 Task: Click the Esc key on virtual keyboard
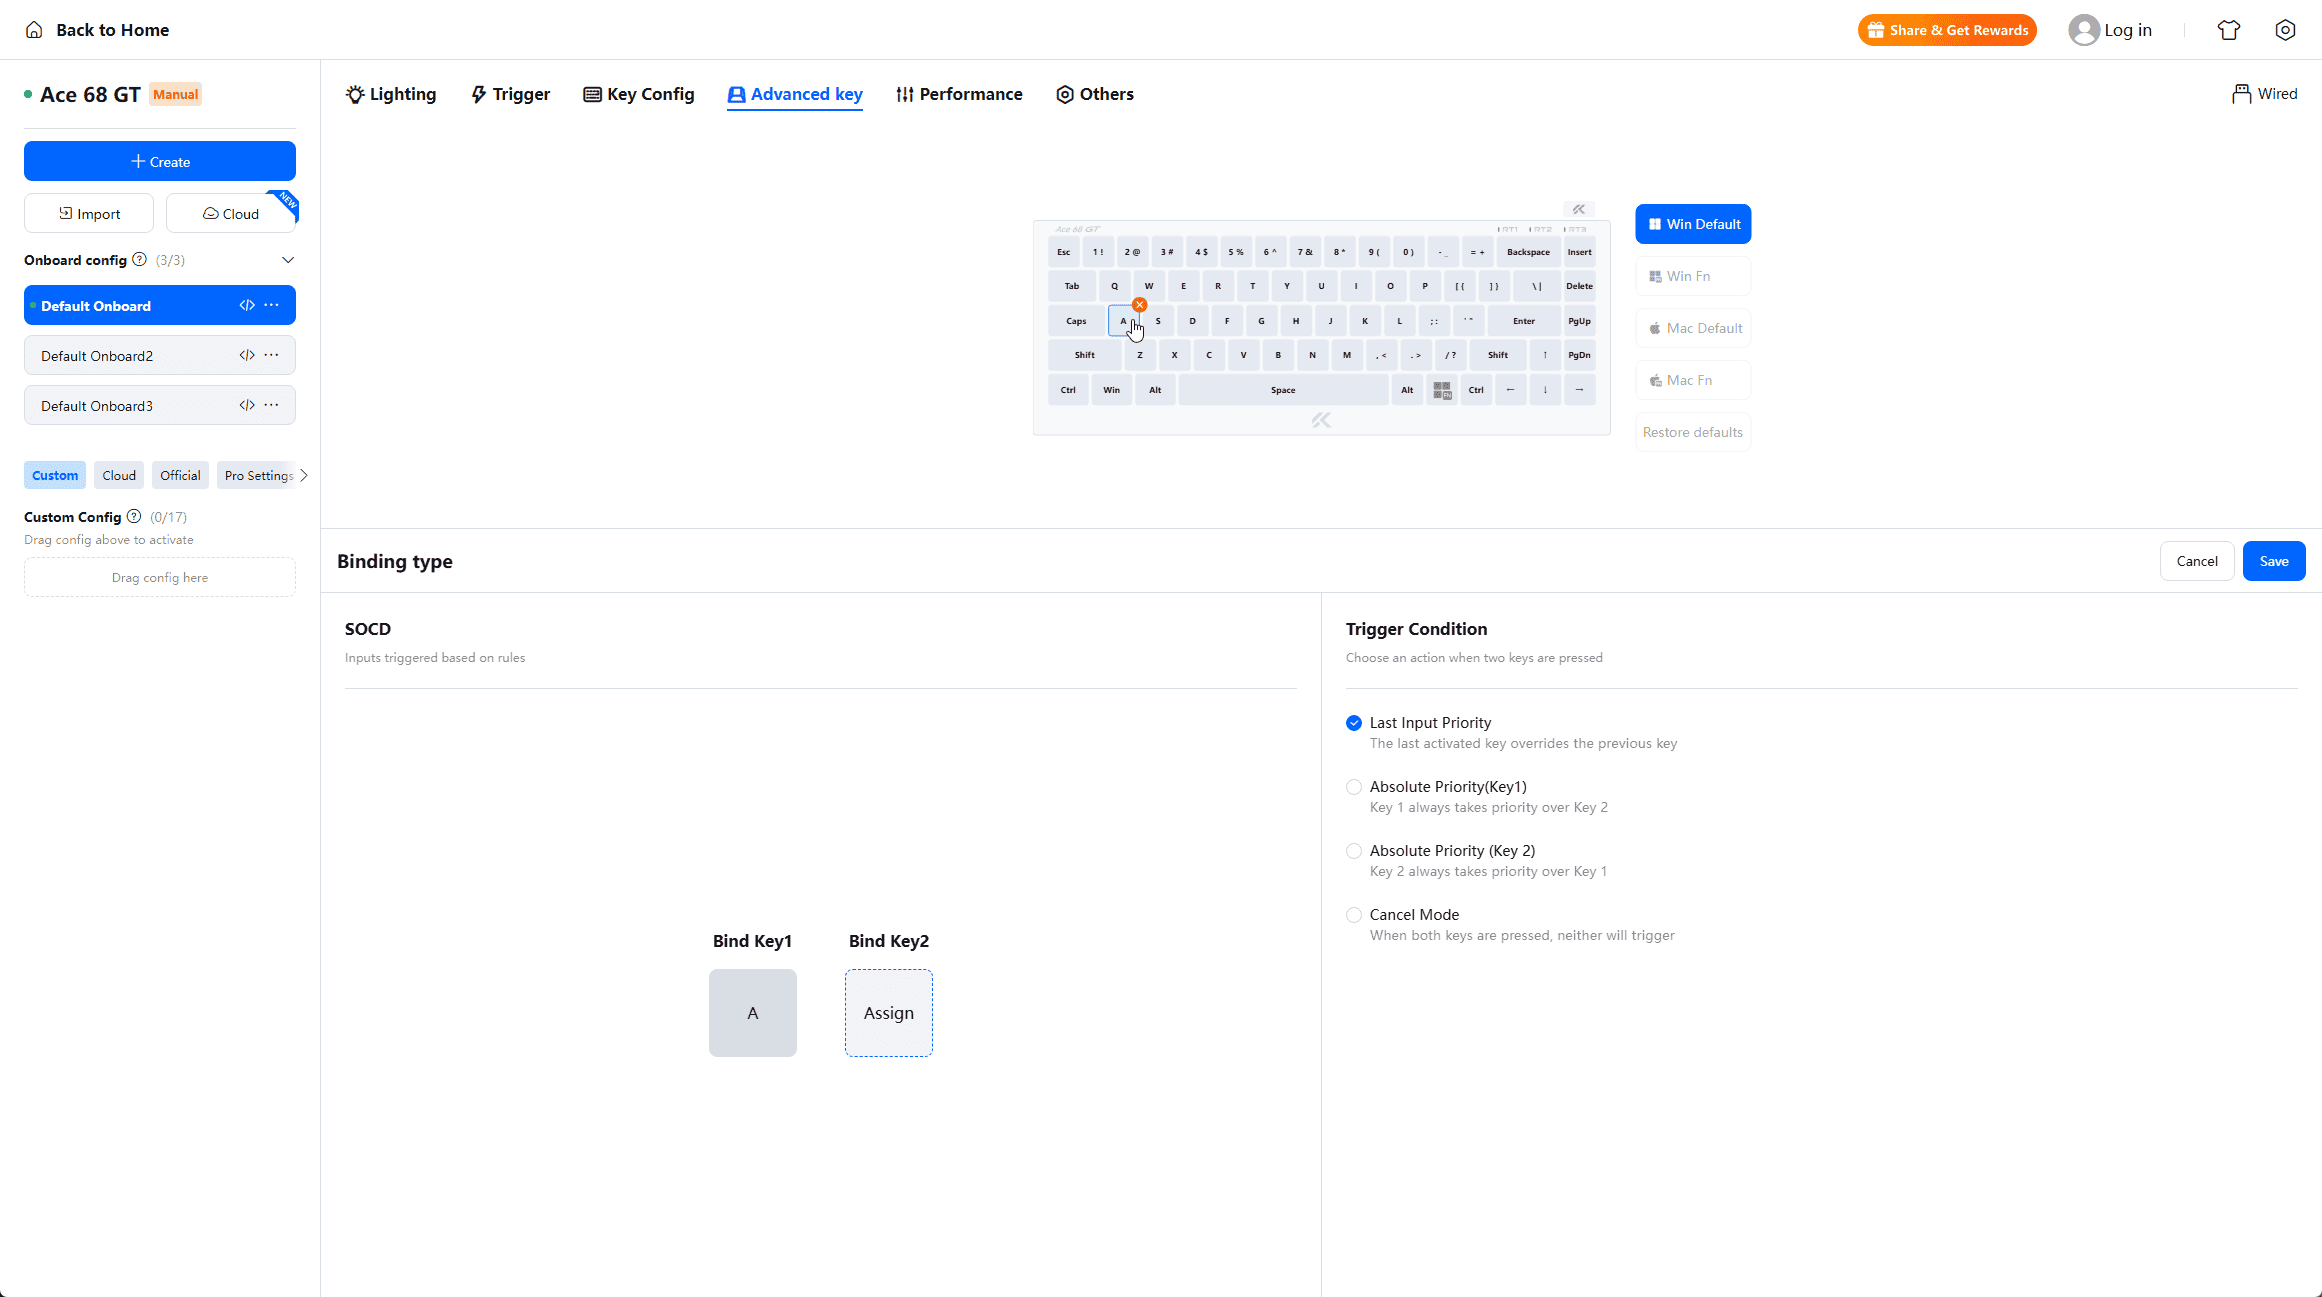coord(1064,252)
